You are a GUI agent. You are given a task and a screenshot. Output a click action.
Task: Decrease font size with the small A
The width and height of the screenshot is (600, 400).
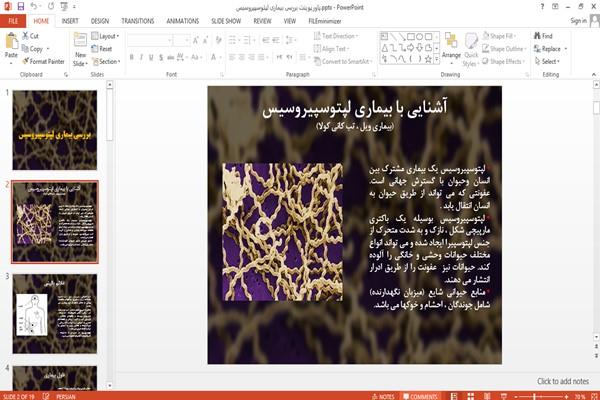tap(205, 40)
